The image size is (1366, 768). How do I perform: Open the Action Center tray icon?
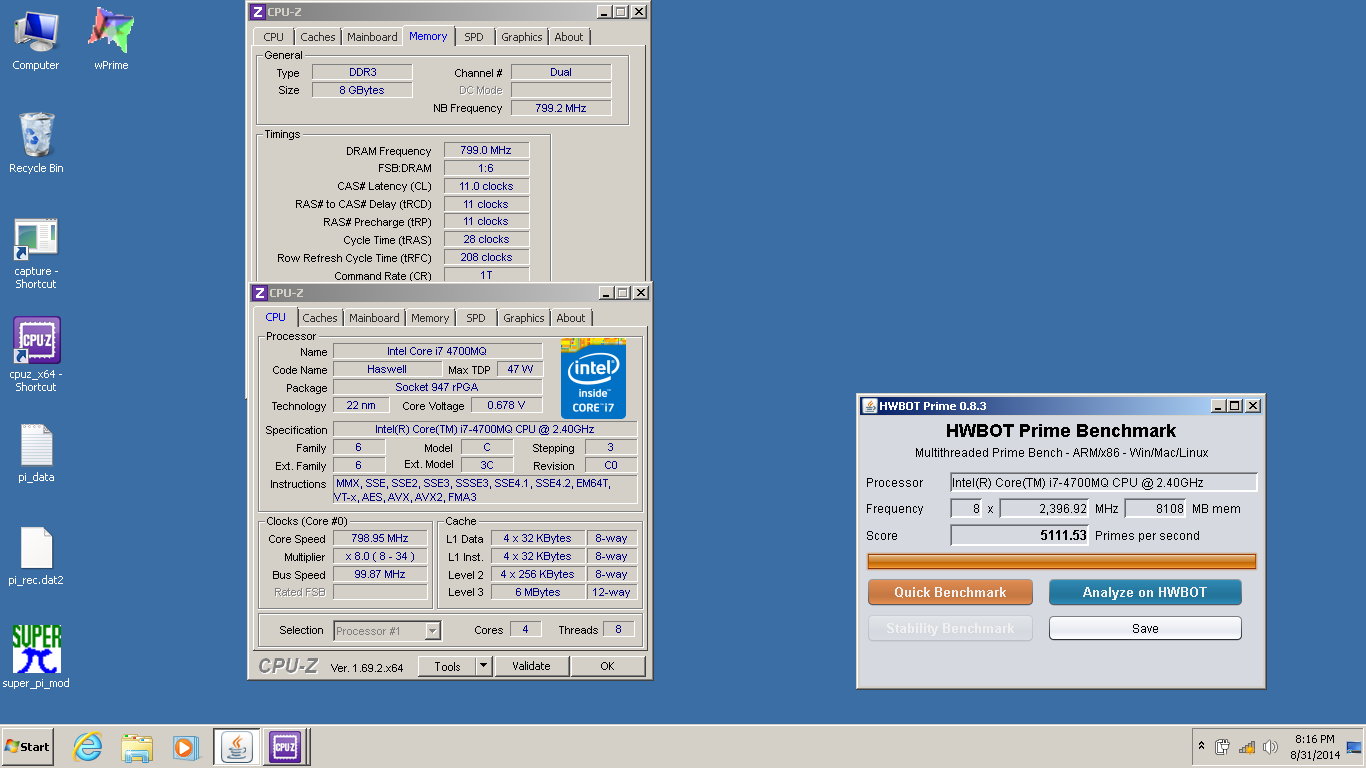pos(1222,747)
